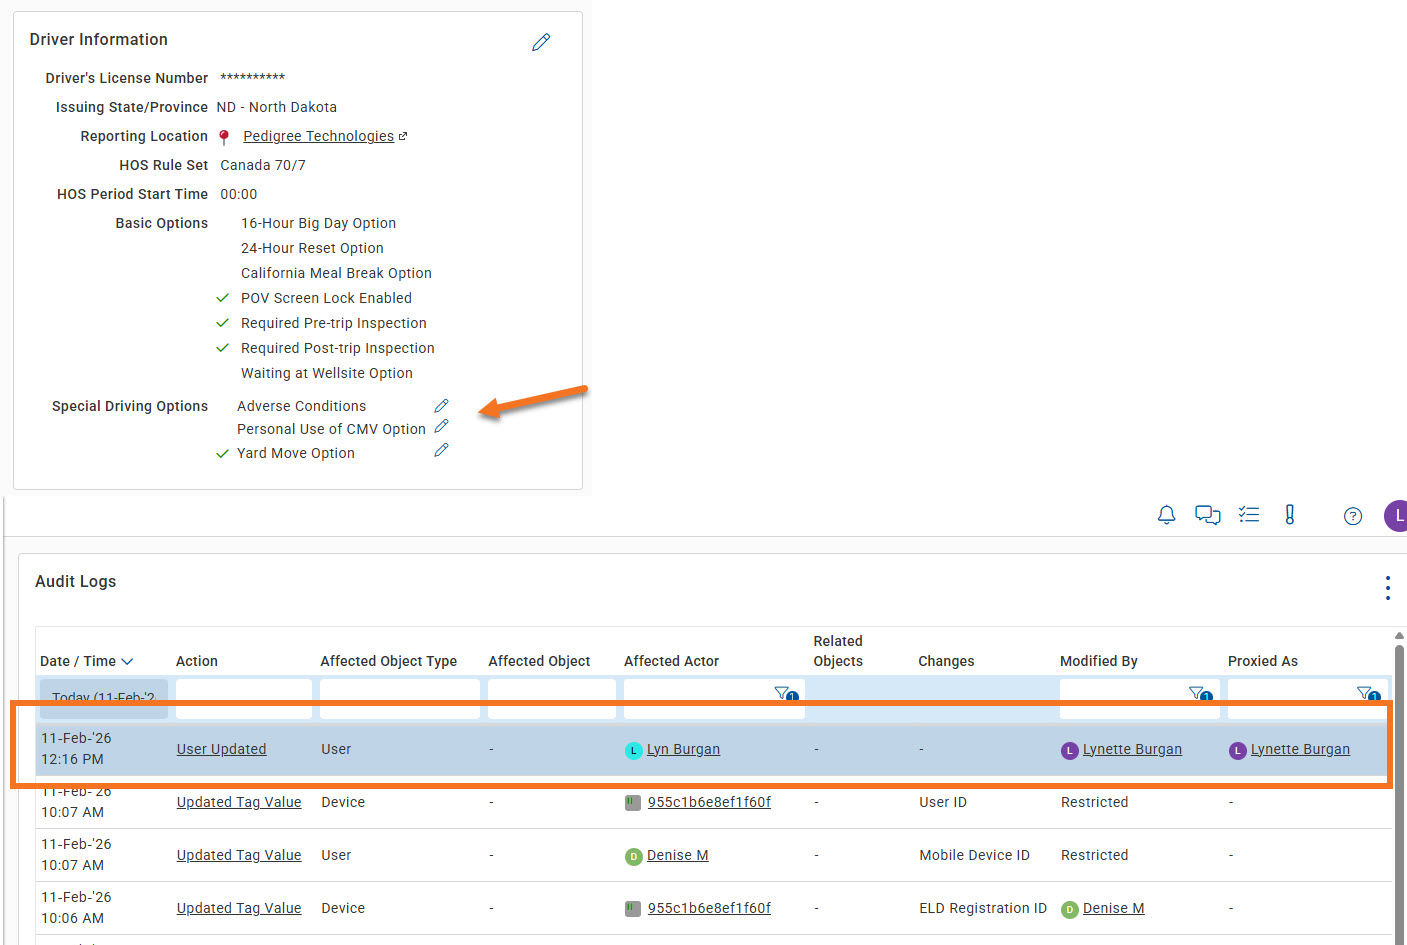Click the ND - North Dakota value
Viewport: 1407px width, 945px height.
point(277,107)
